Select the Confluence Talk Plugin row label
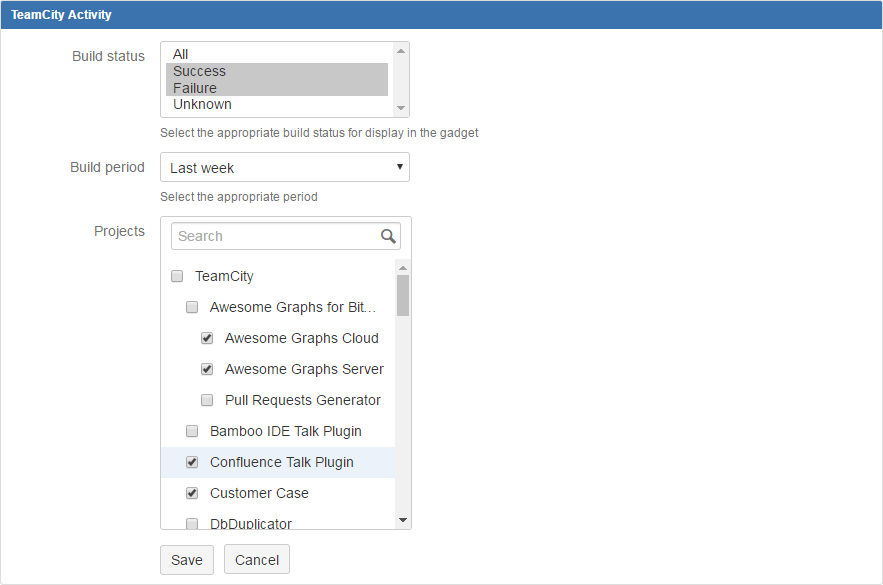Viewport: 883px width, 585px height. tap(282, 462)
